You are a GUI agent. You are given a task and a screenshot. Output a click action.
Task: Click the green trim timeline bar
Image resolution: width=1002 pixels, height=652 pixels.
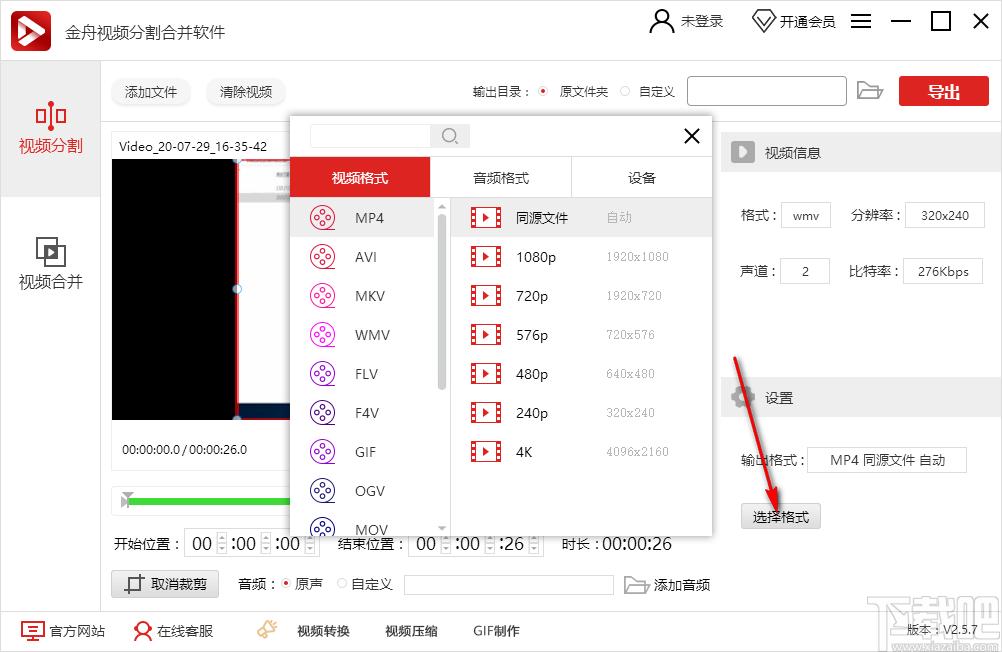click(209, 501)
